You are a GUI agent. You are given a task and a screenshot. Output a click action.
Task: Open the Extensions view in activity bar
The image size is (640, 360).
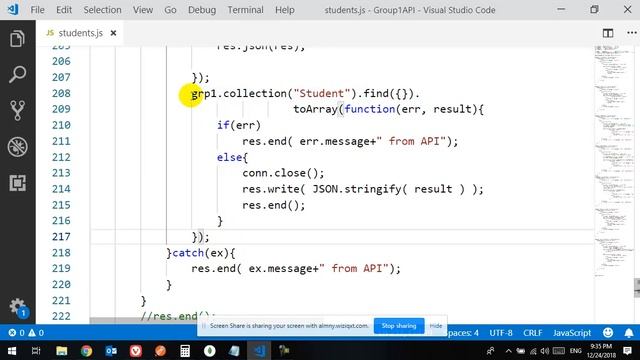[x=17, y=183]
